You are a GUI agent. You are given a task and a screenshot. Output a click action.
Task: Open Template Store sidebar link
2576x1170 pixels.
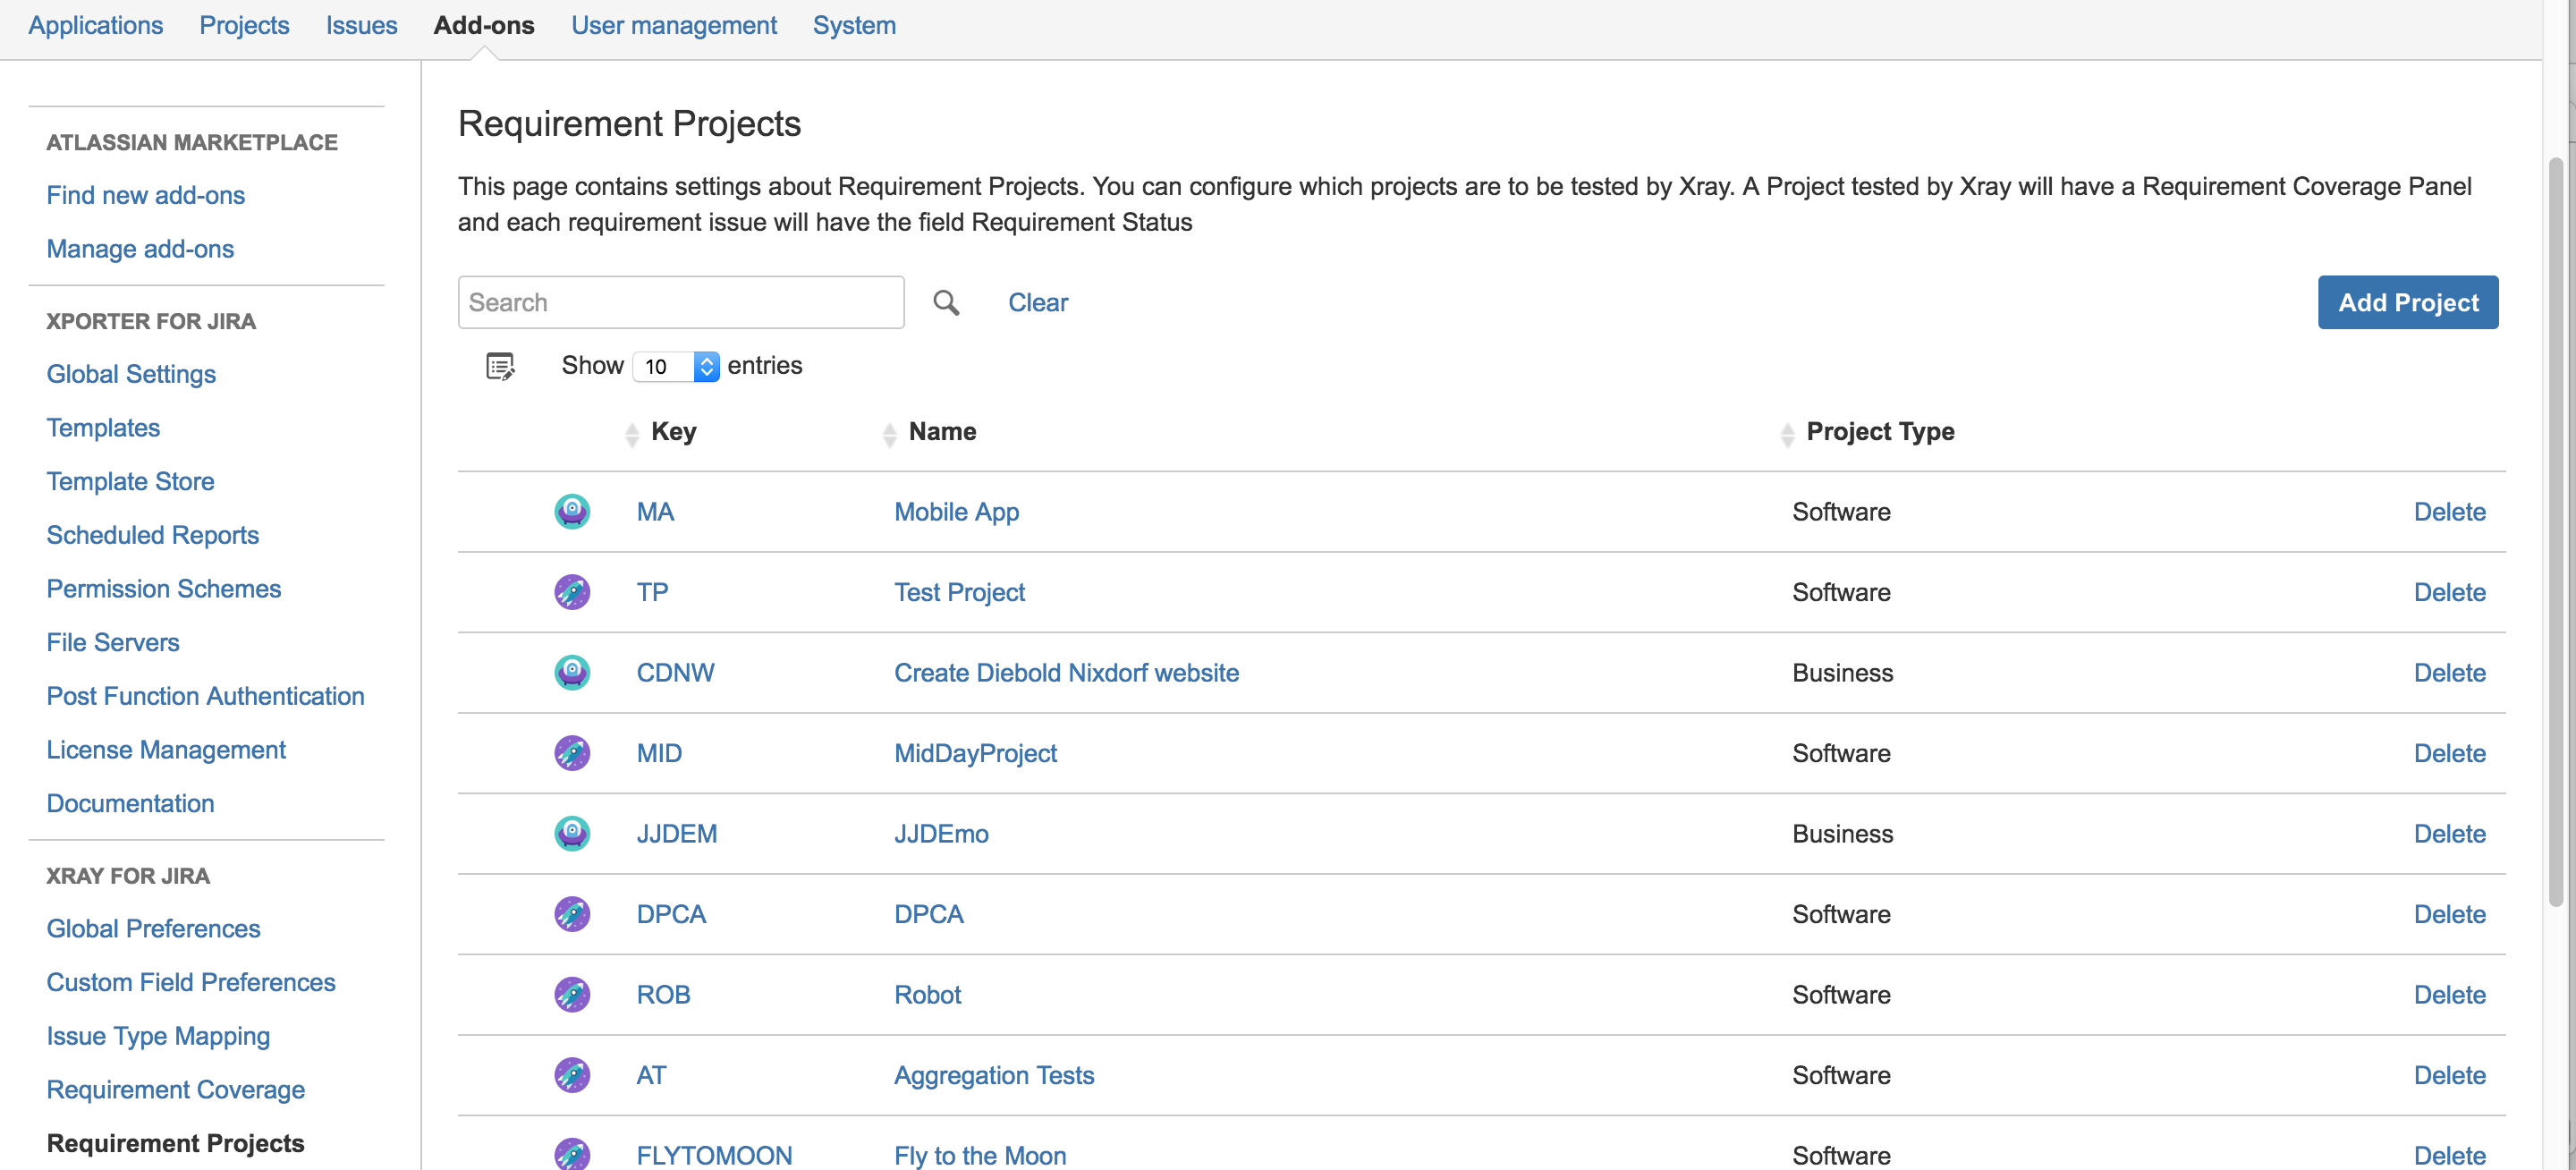point(130,481)
